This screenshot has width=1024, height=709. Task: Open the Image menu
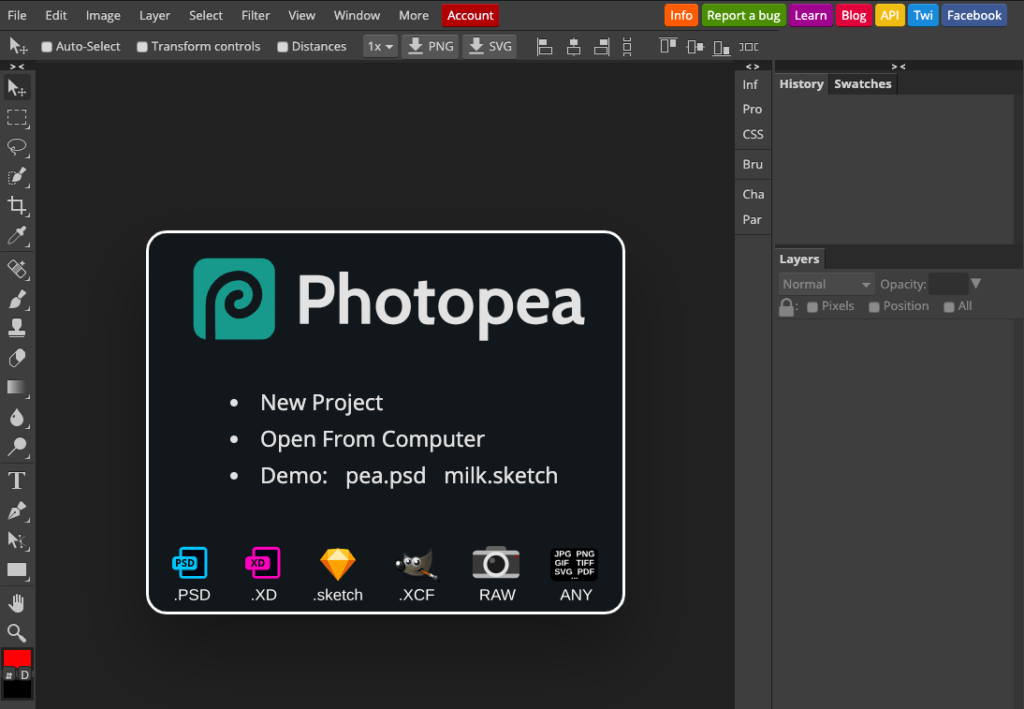(103, 15)
